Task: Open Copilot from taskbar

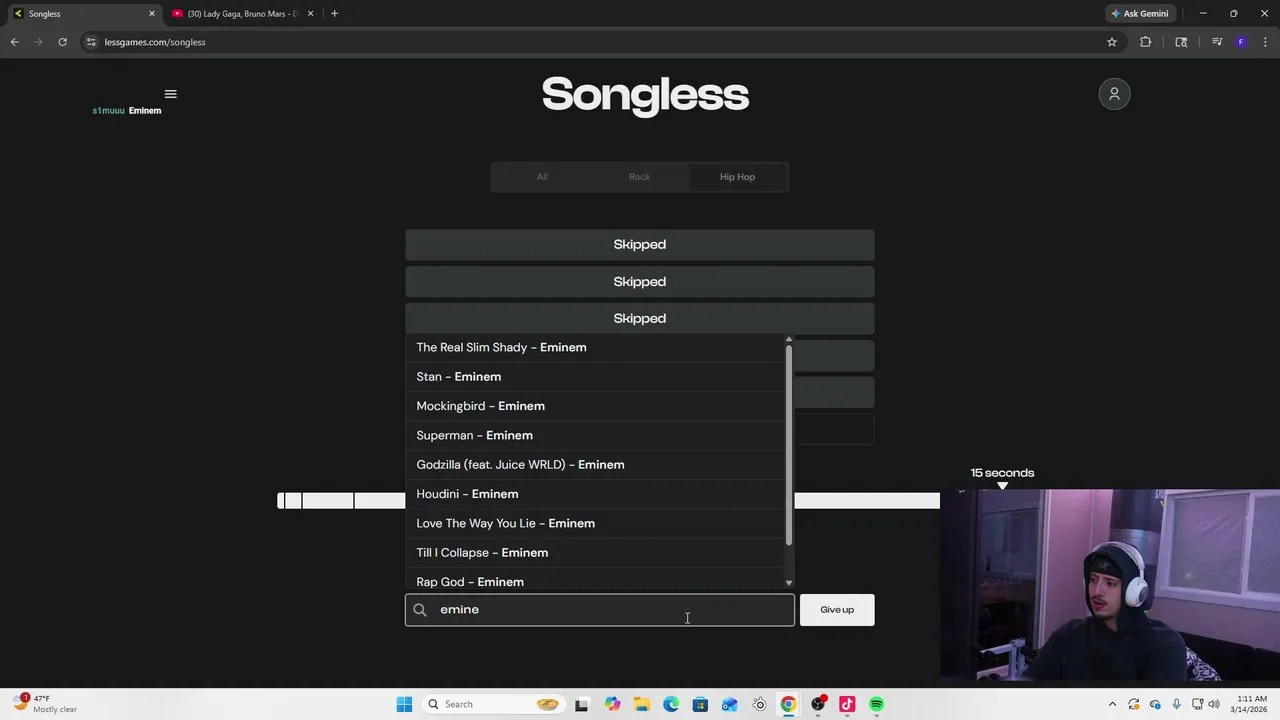Action: pyautogui.click(x=612, y=704)
